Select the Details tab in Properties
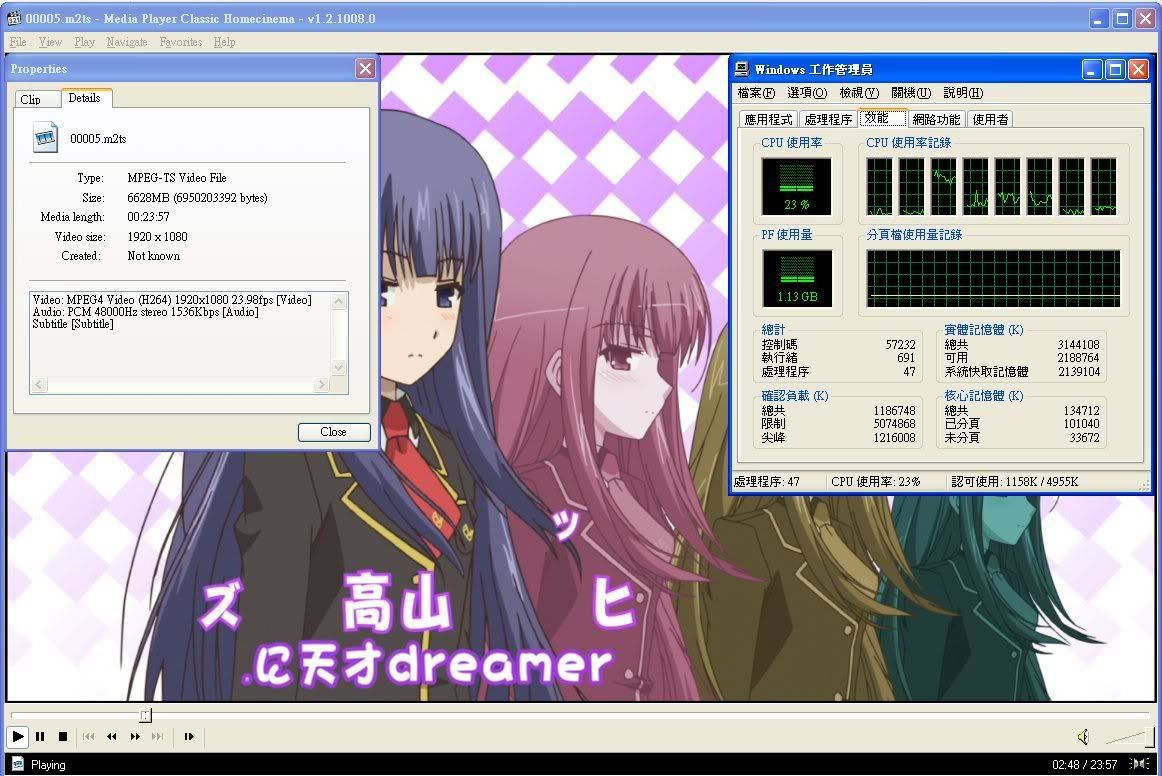The image size is (1162, 776). (x=84, y=98)
